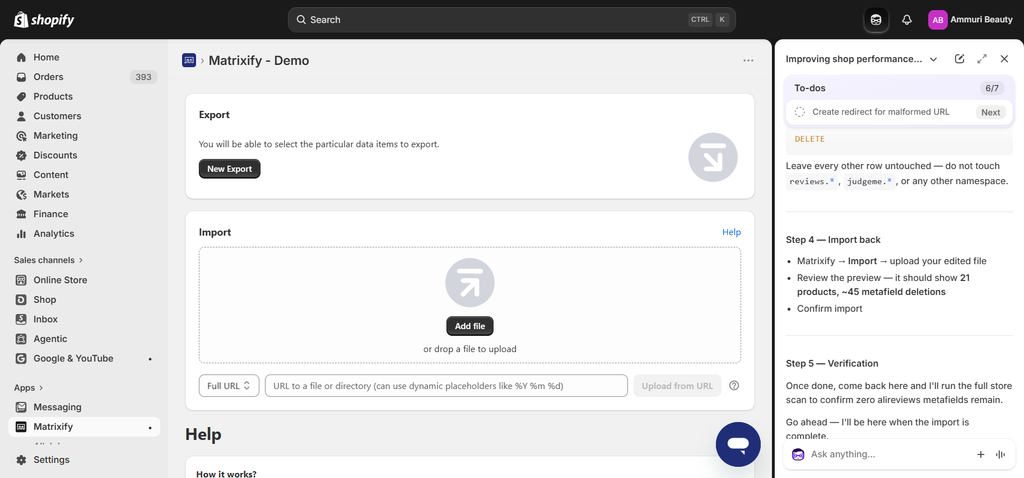This screenshot has height=478, width=1024.
Task: Click Create redirect for malformed URL
Action: pyautogui.click(x=880, y=112)
